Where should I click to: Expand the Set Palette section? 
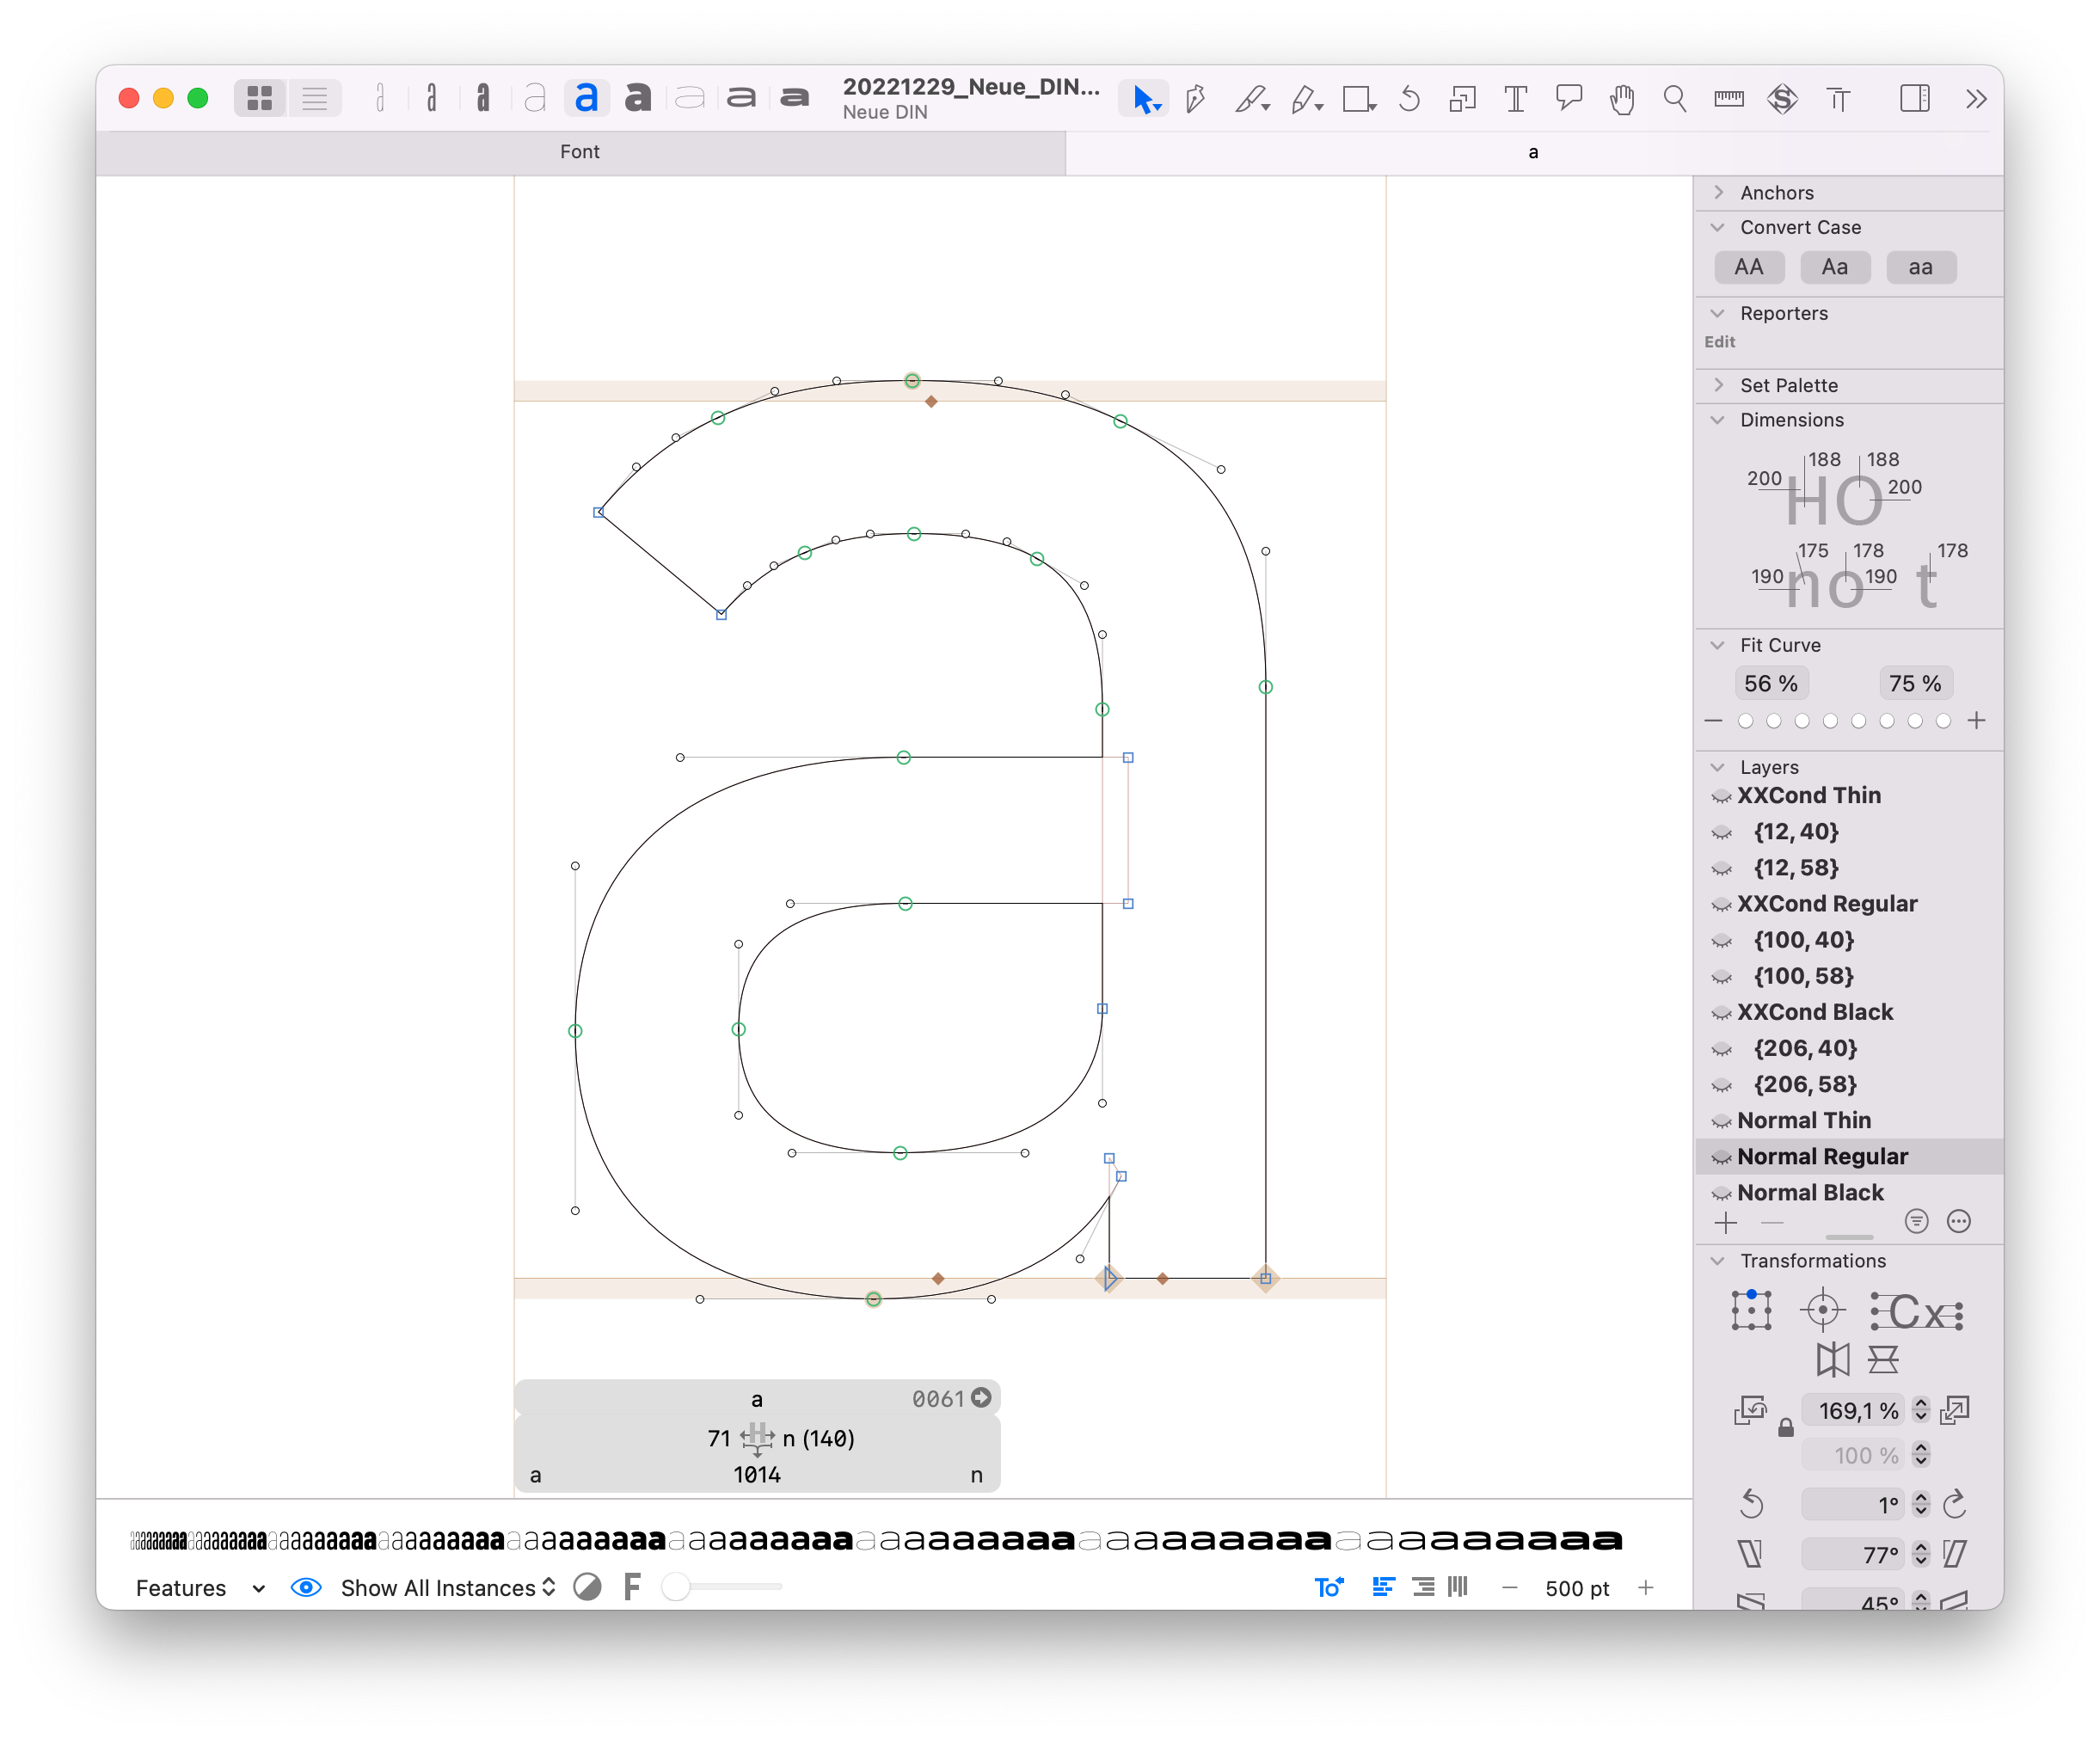point(1723,384)
